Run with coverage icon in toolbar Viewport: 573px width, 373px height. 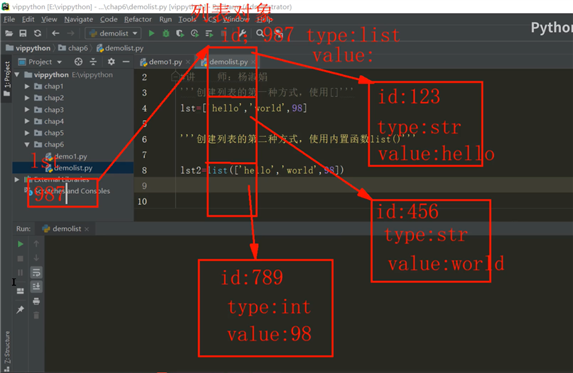180,34
